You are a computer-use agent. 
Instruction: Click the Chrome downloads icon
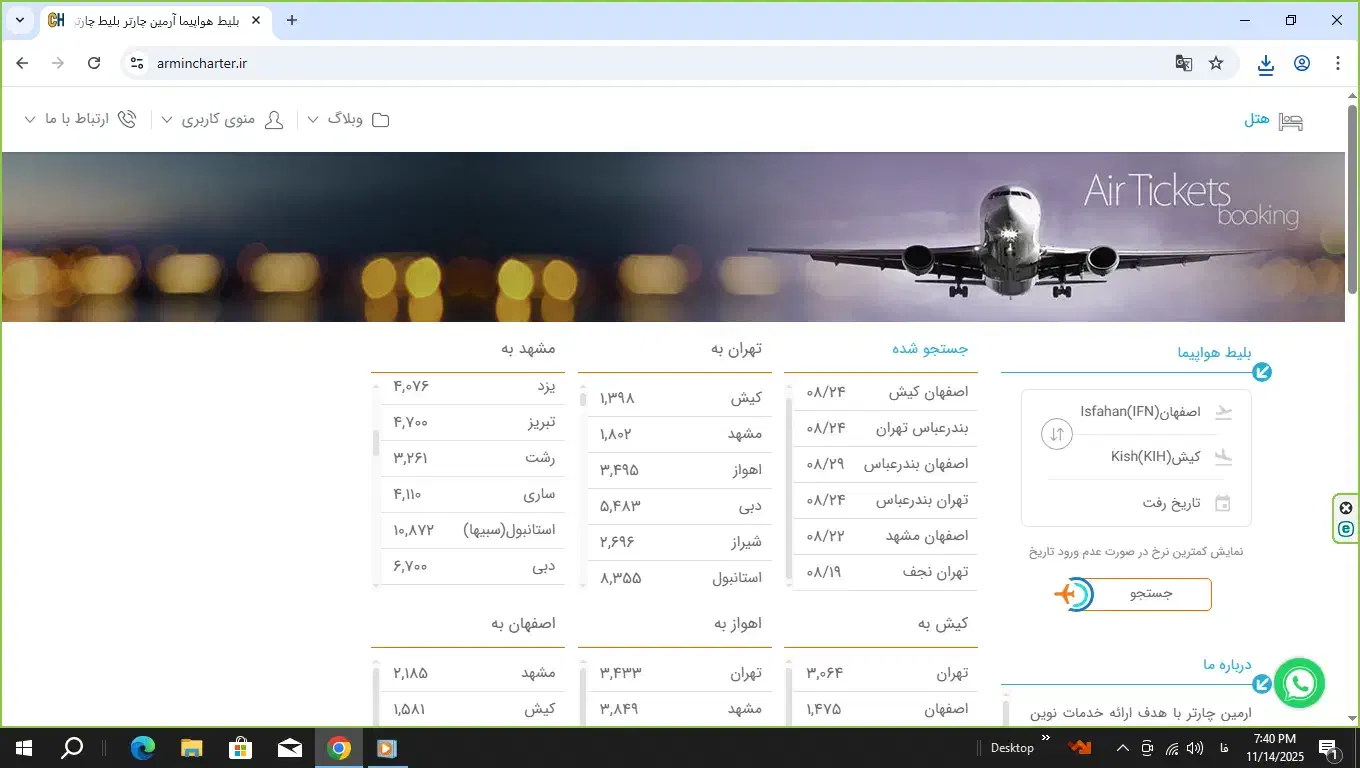1265,63
